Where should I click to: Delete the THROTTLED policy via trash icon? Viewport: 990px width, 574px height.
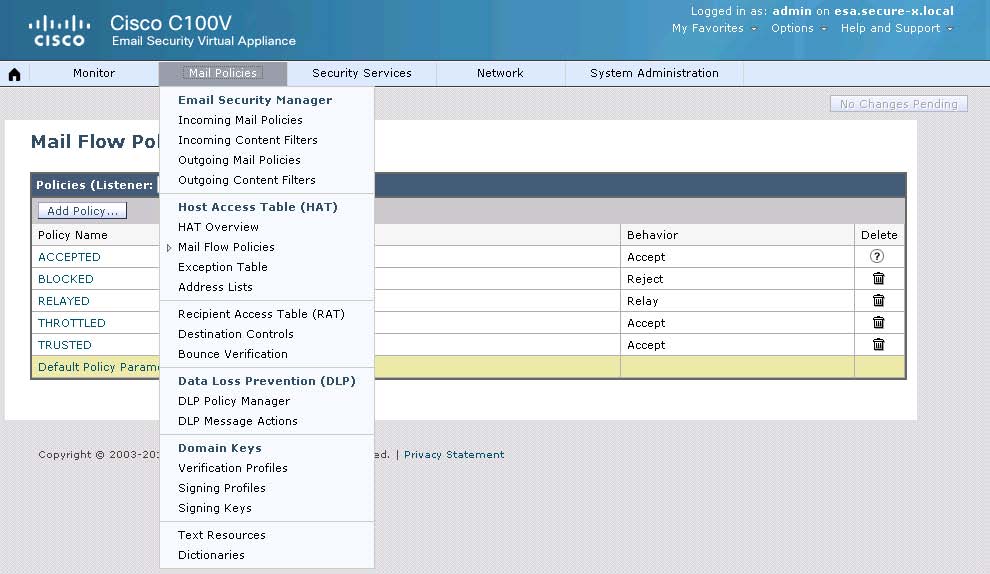(878, 323)
